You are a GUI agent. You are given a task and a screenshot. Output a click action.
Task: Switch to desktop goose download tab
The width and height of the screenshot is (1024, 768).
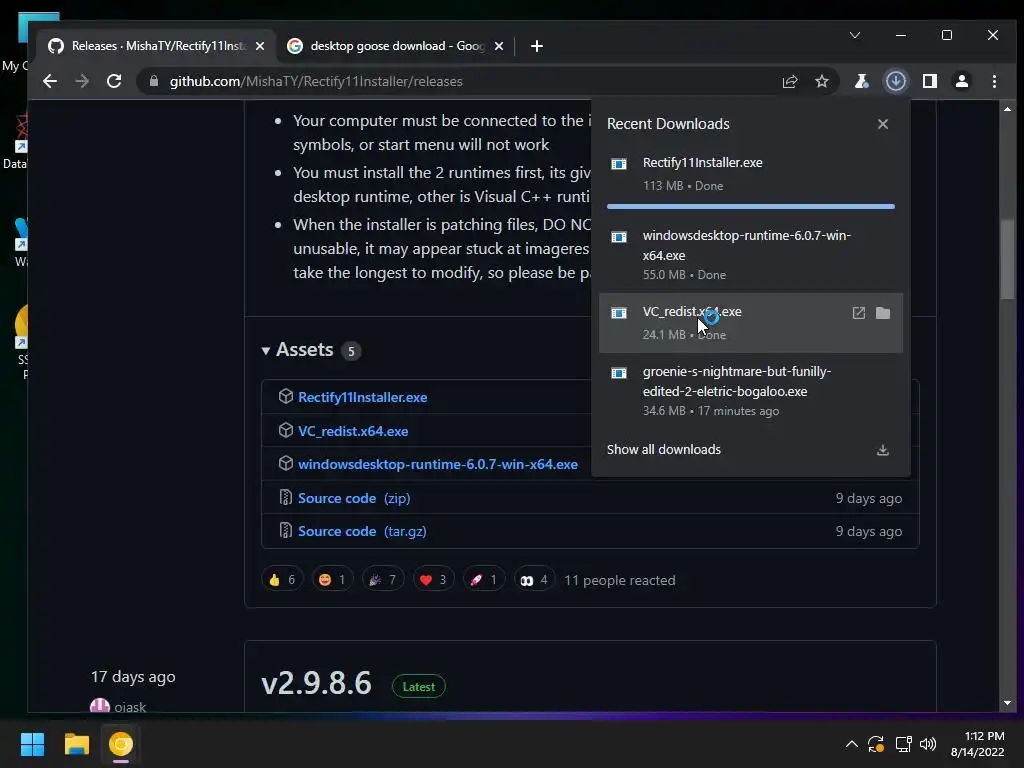click(396, 46)
